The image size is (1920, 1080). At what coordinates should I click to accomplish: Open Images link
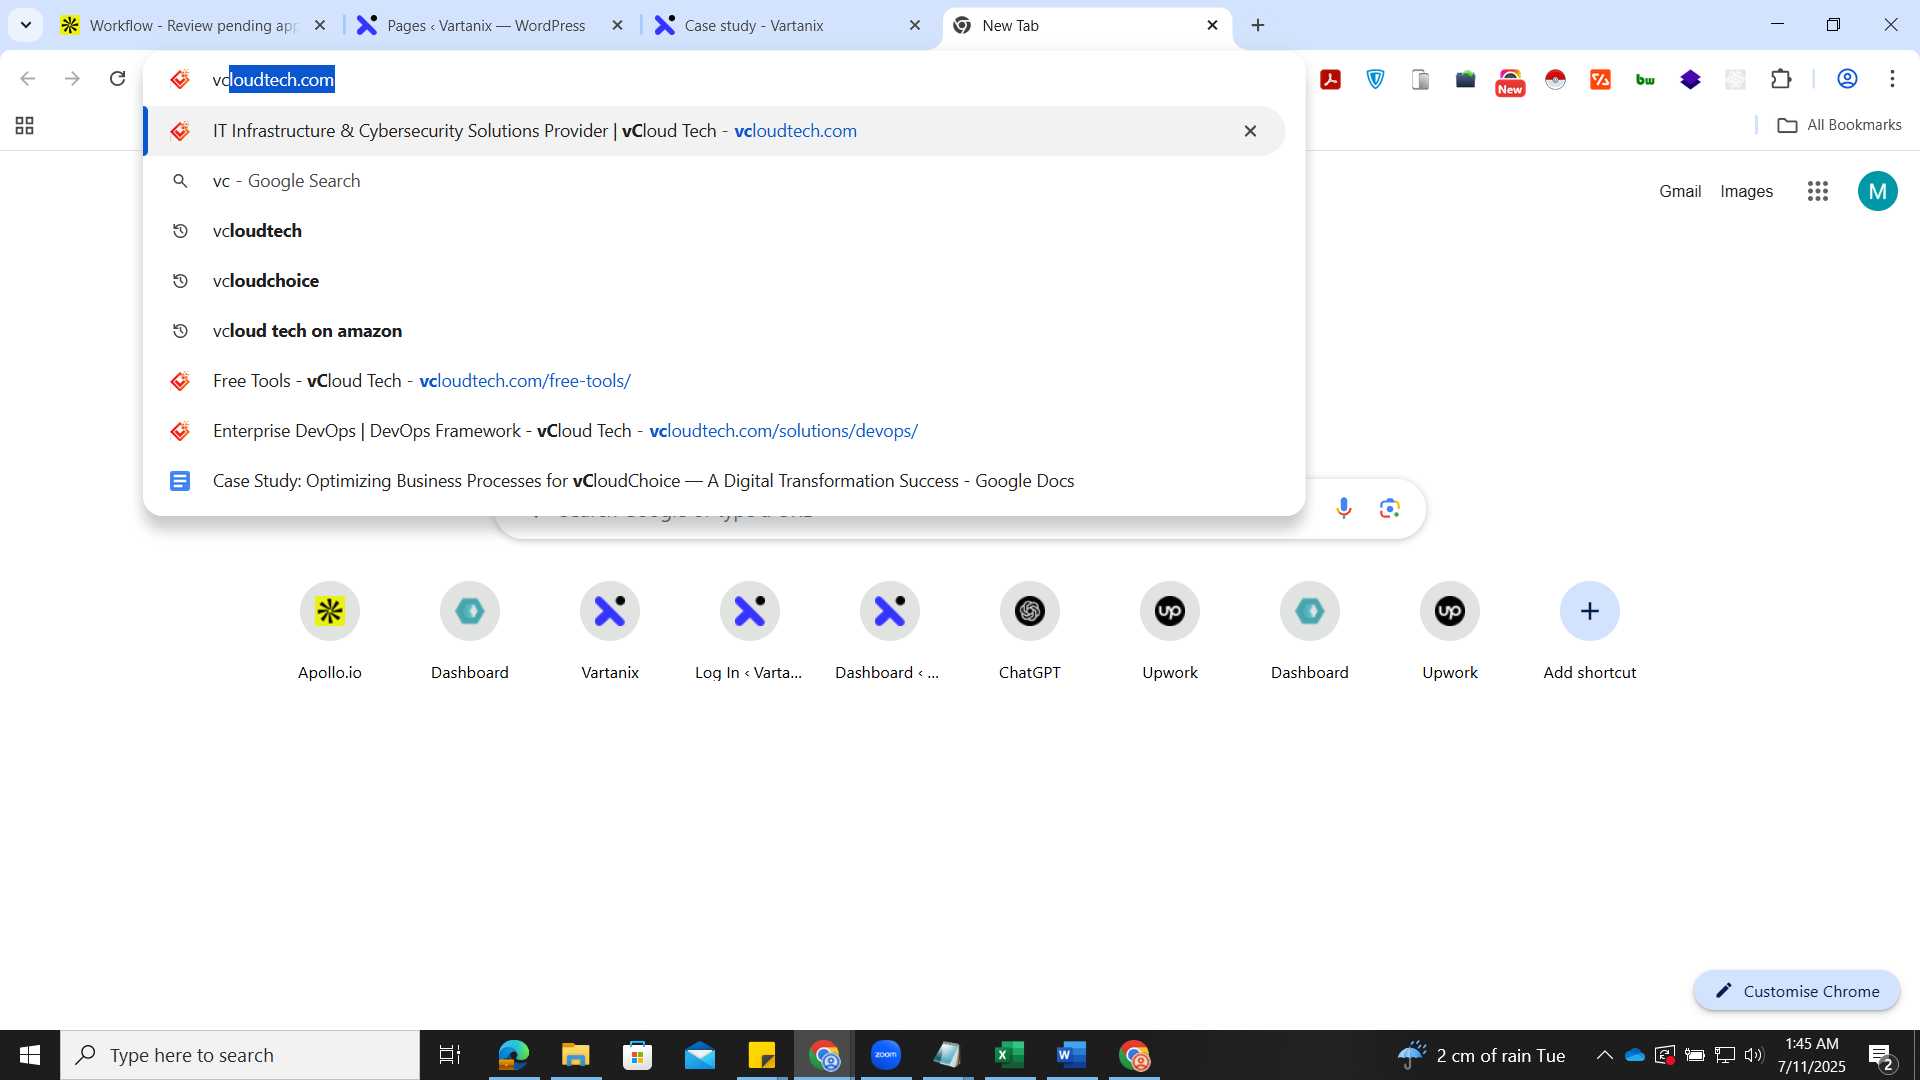click(1746, 191)
